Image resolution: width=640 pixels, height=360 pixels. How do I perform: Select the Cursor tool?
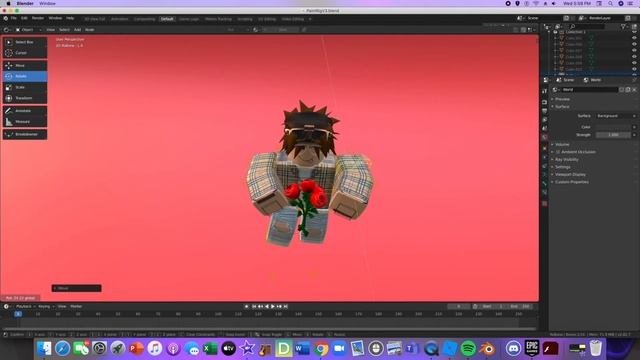point(25,53)
